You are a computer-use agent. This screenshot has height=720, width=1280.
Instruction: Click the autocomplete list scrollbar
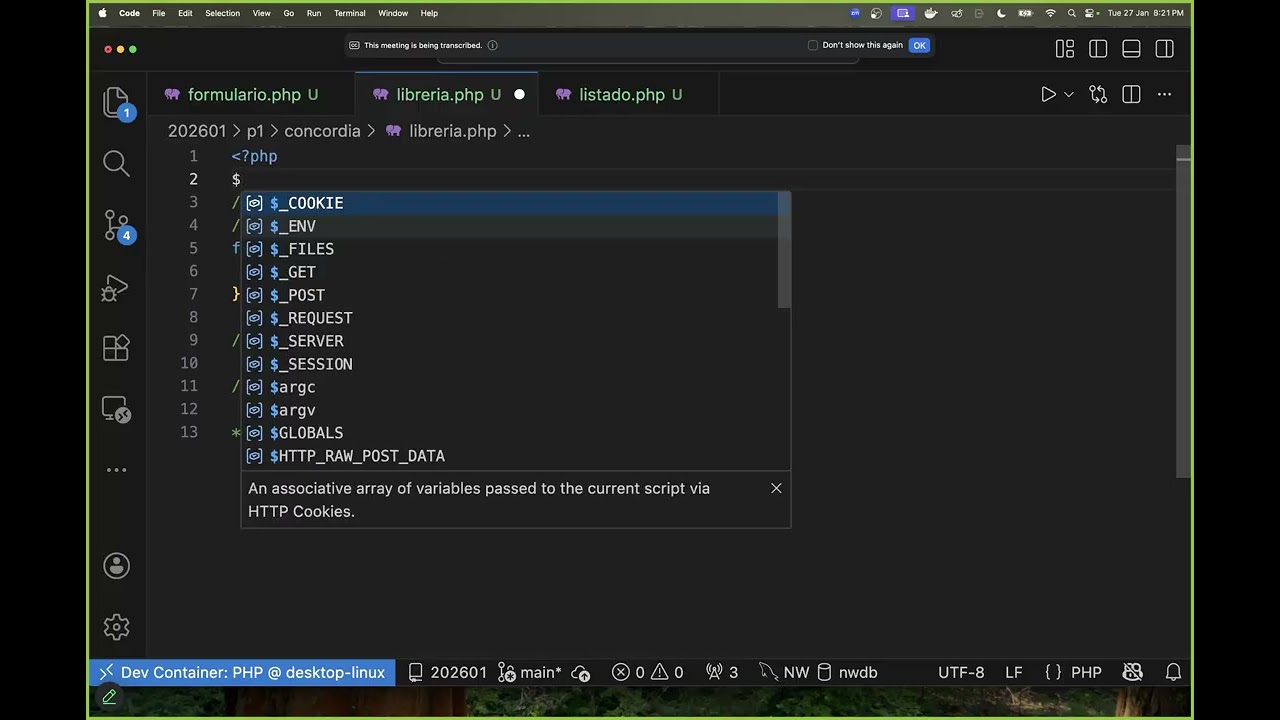point(785,250)
